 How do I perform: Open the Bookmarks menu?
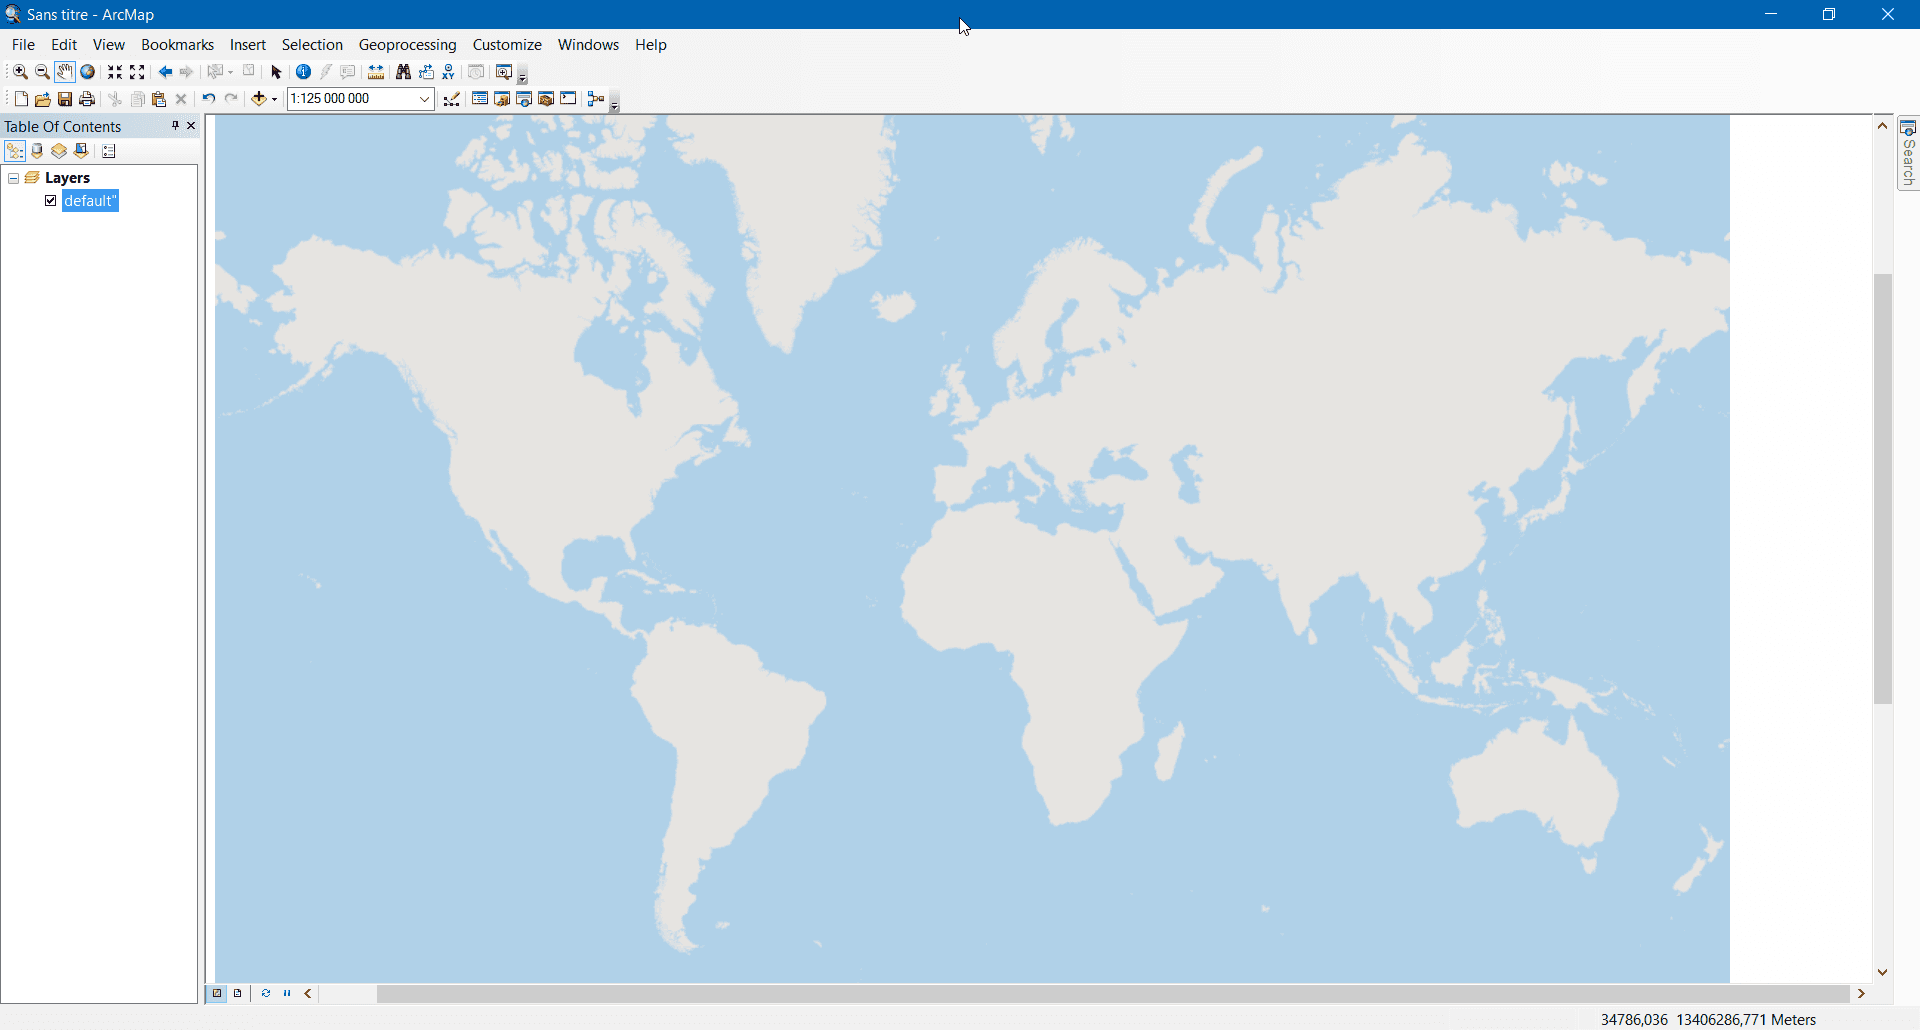point(177,44)
